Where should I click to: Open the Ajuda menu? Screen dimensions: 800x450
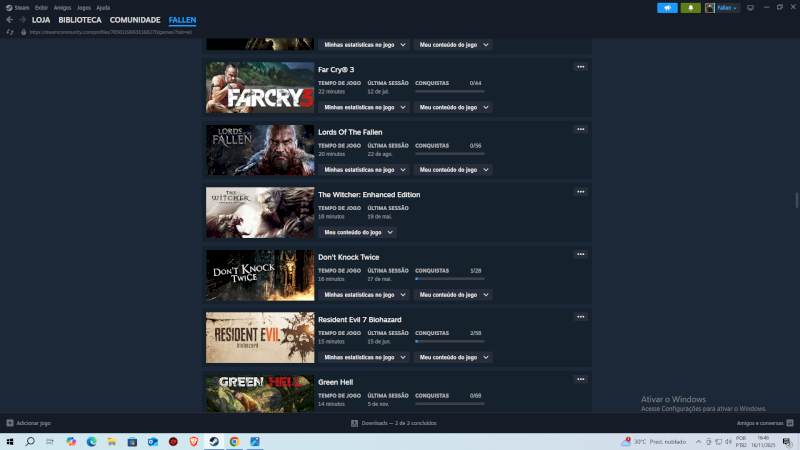pos(103,8)
